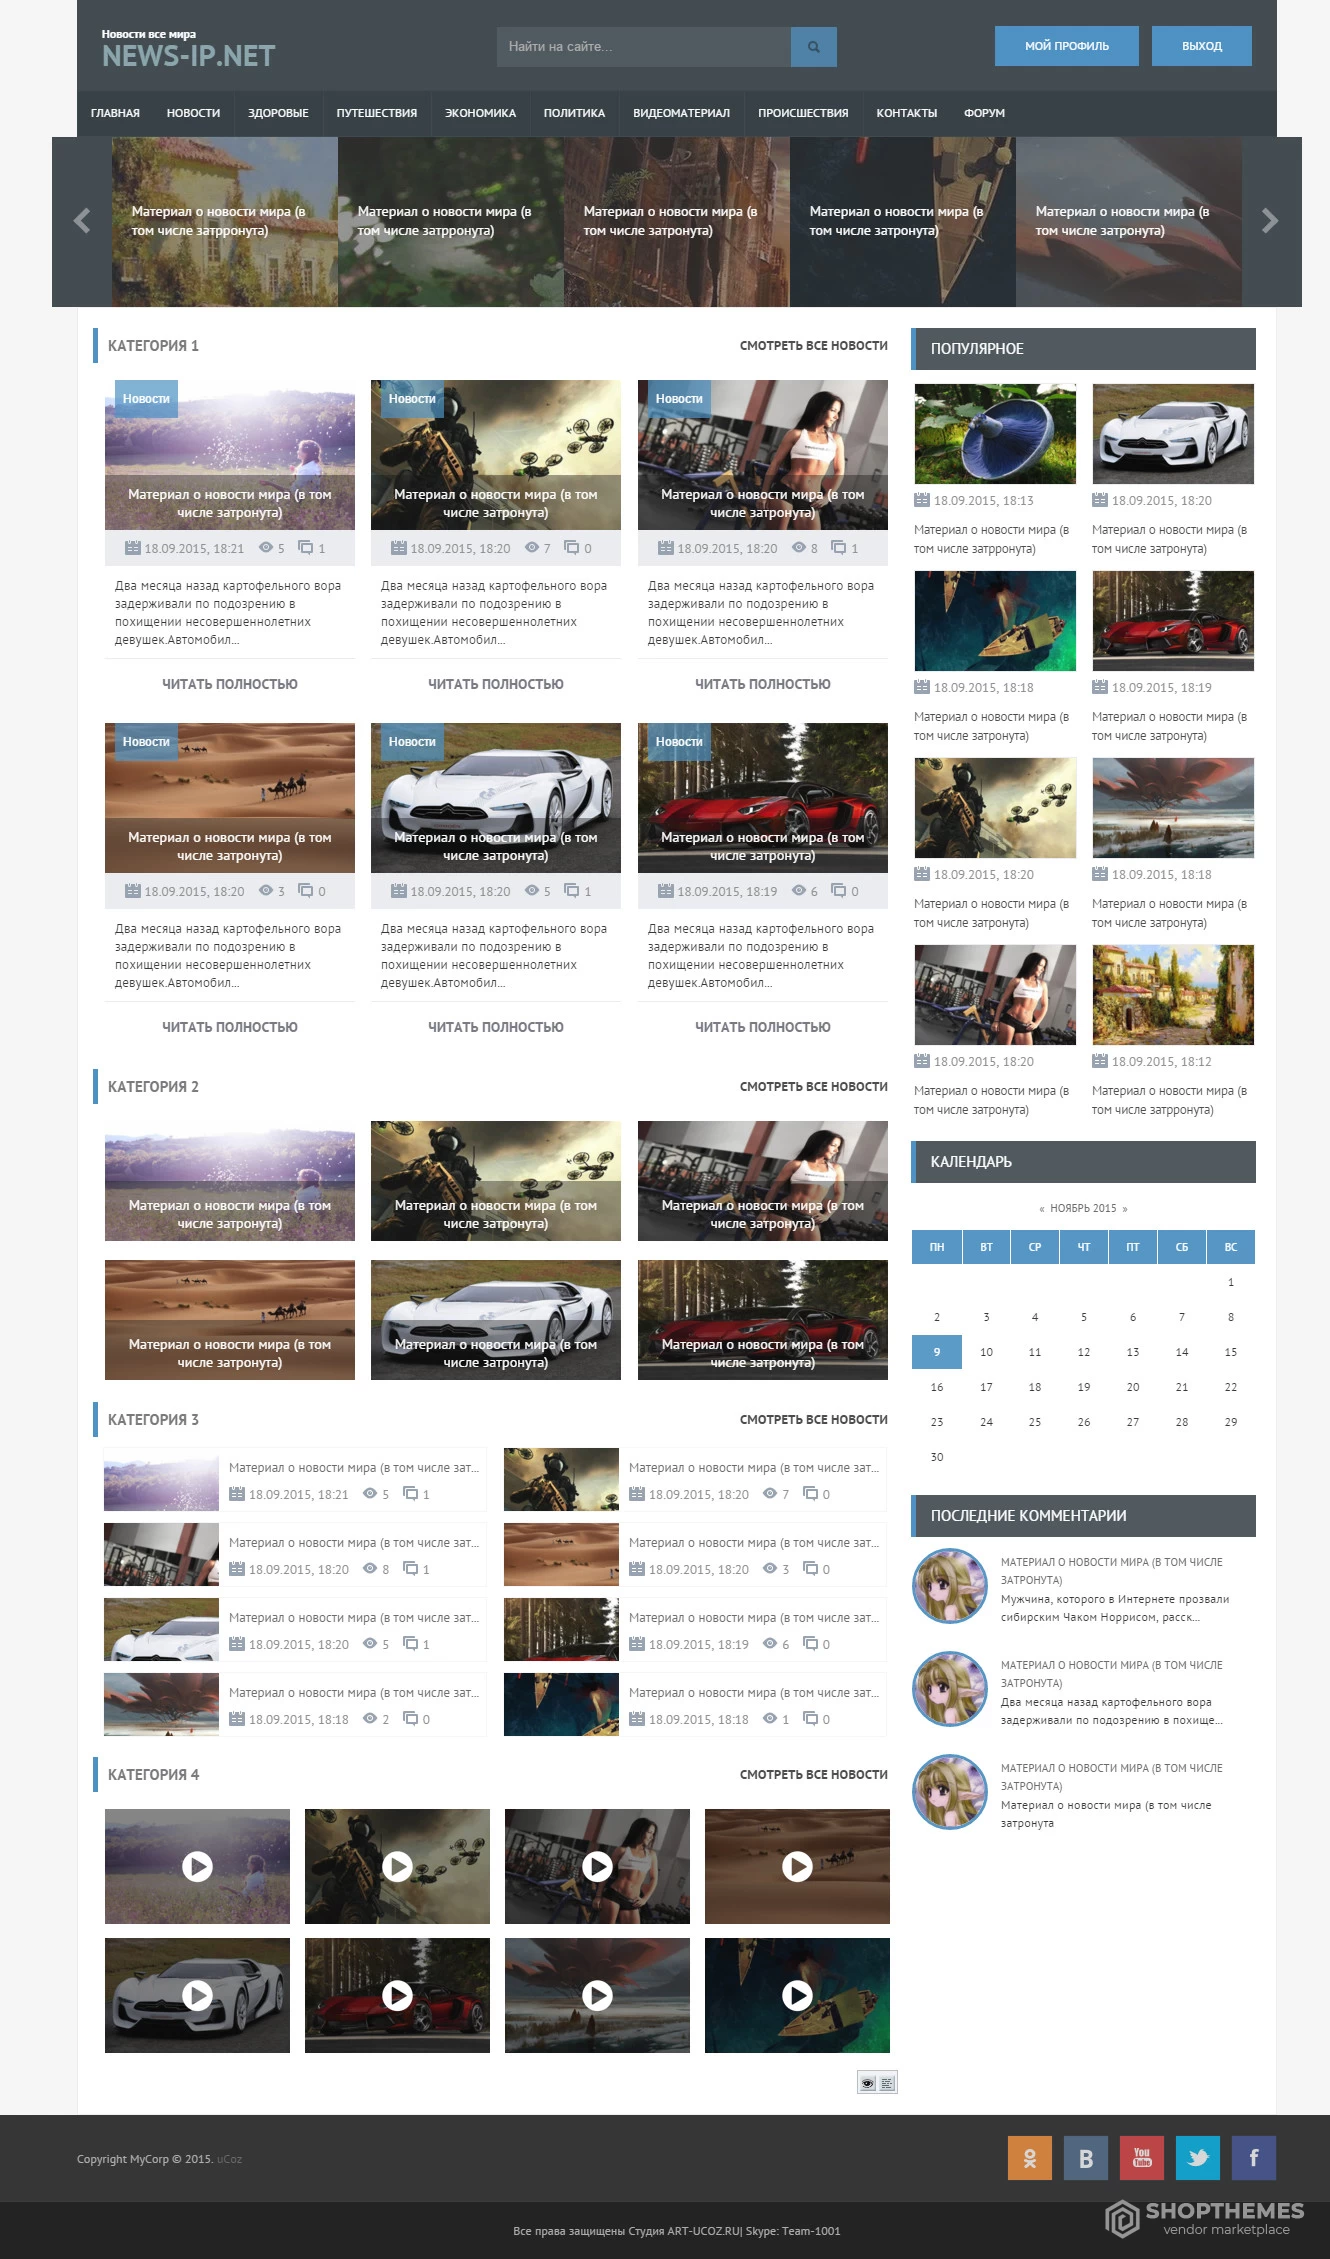
Task: Open the Odnoklassniki social icon in footer
Action: [1030, 2157]
